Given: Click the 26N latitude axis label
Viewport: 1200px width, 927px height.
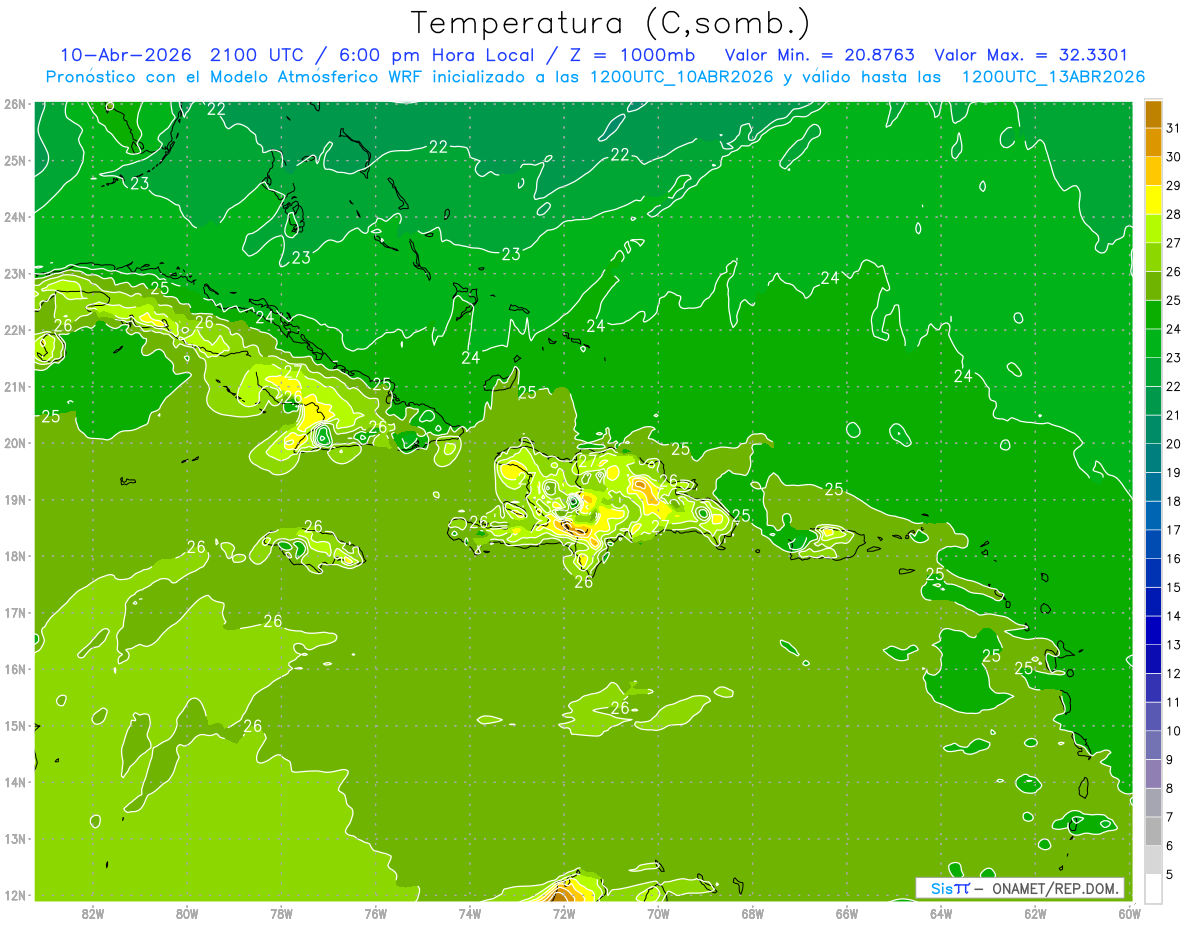Looking at the screenshot, I should coord(14,104).
